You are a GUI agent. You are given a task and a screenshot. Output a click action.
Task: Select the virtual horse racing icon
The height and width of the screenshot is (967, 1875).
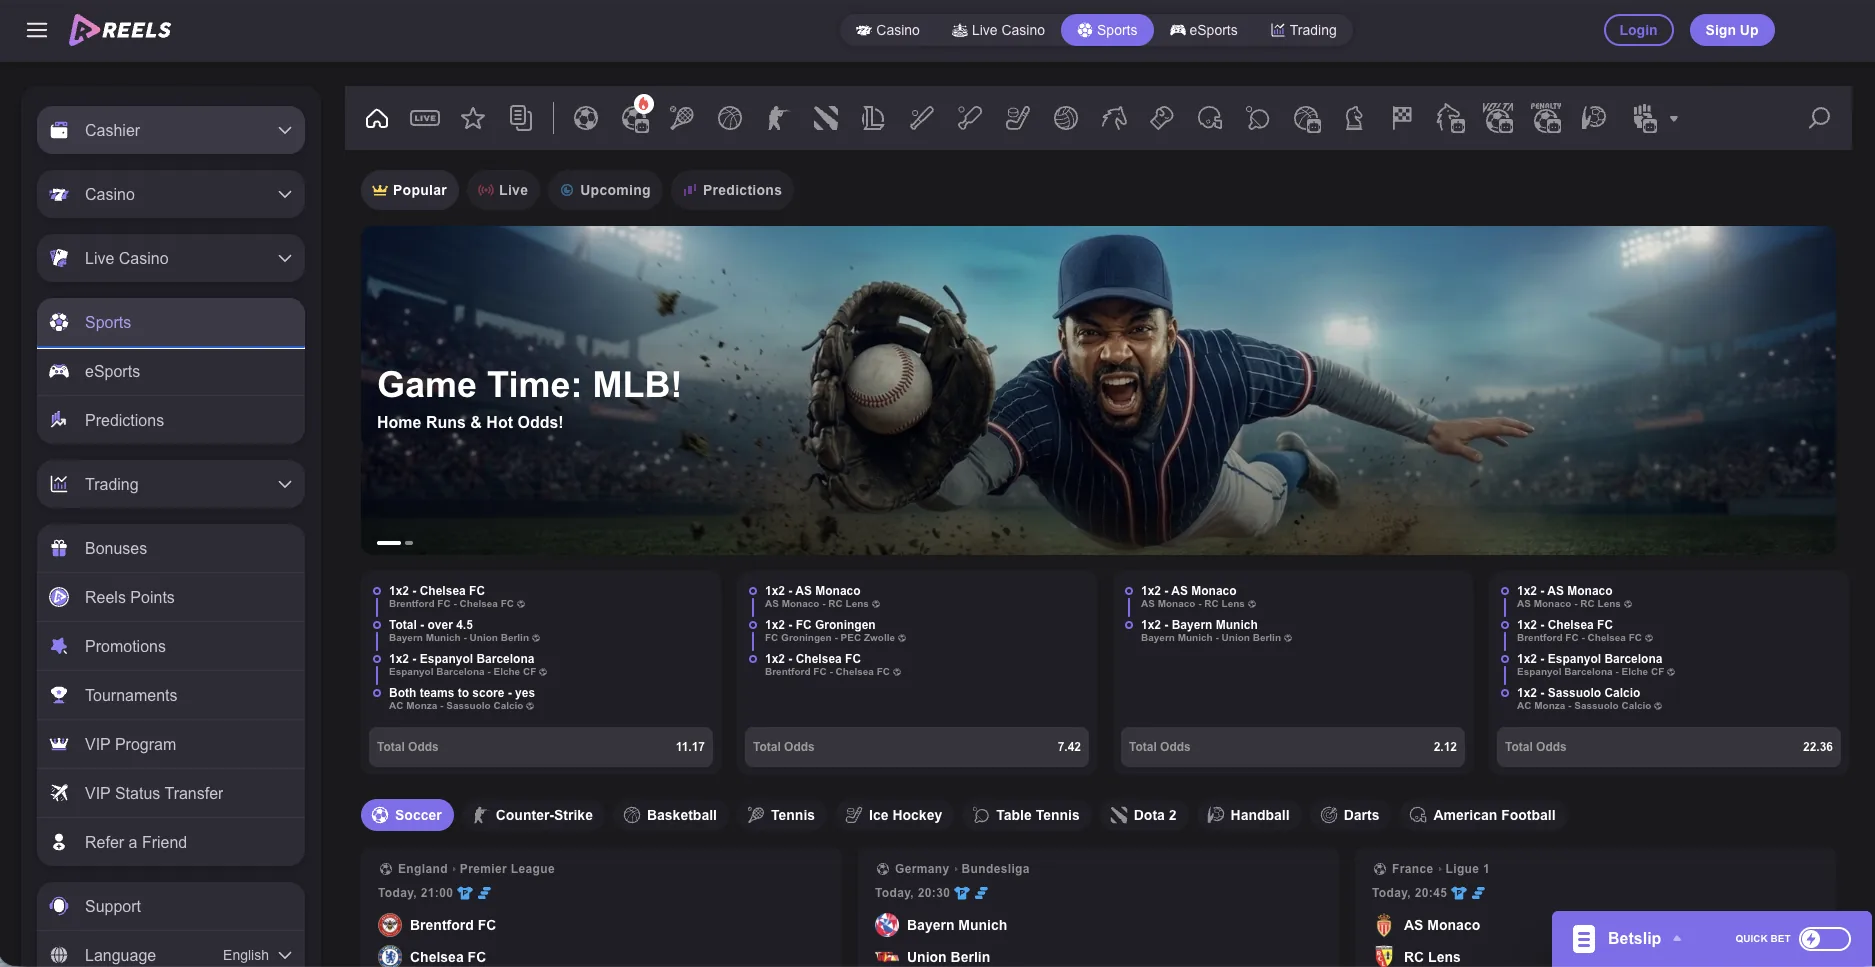(1451, 119)
